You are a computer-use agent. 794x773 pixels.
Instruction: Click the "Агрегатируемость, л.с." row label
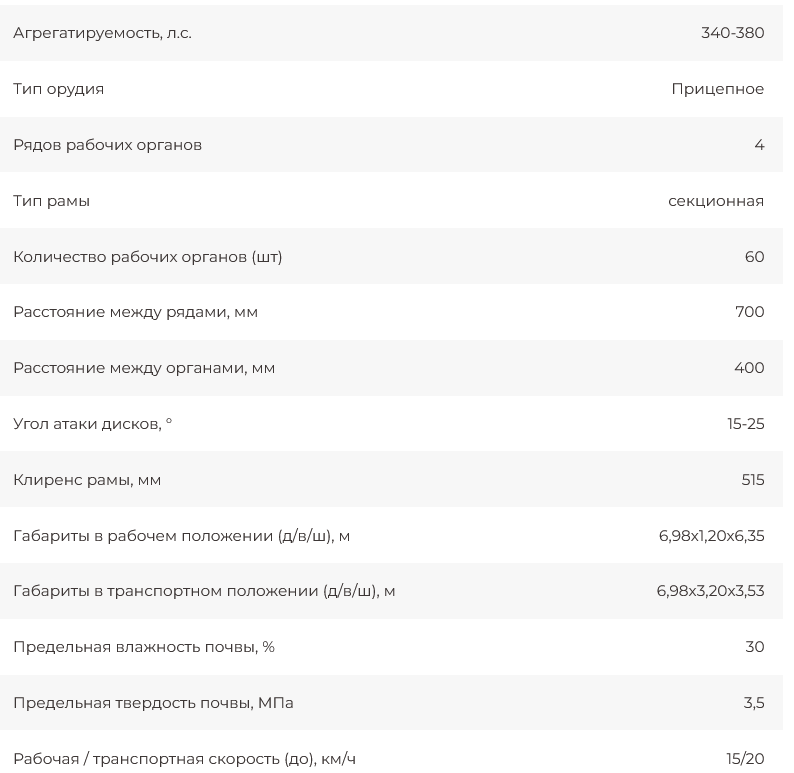pyautogui.click(x=102, y=33)
